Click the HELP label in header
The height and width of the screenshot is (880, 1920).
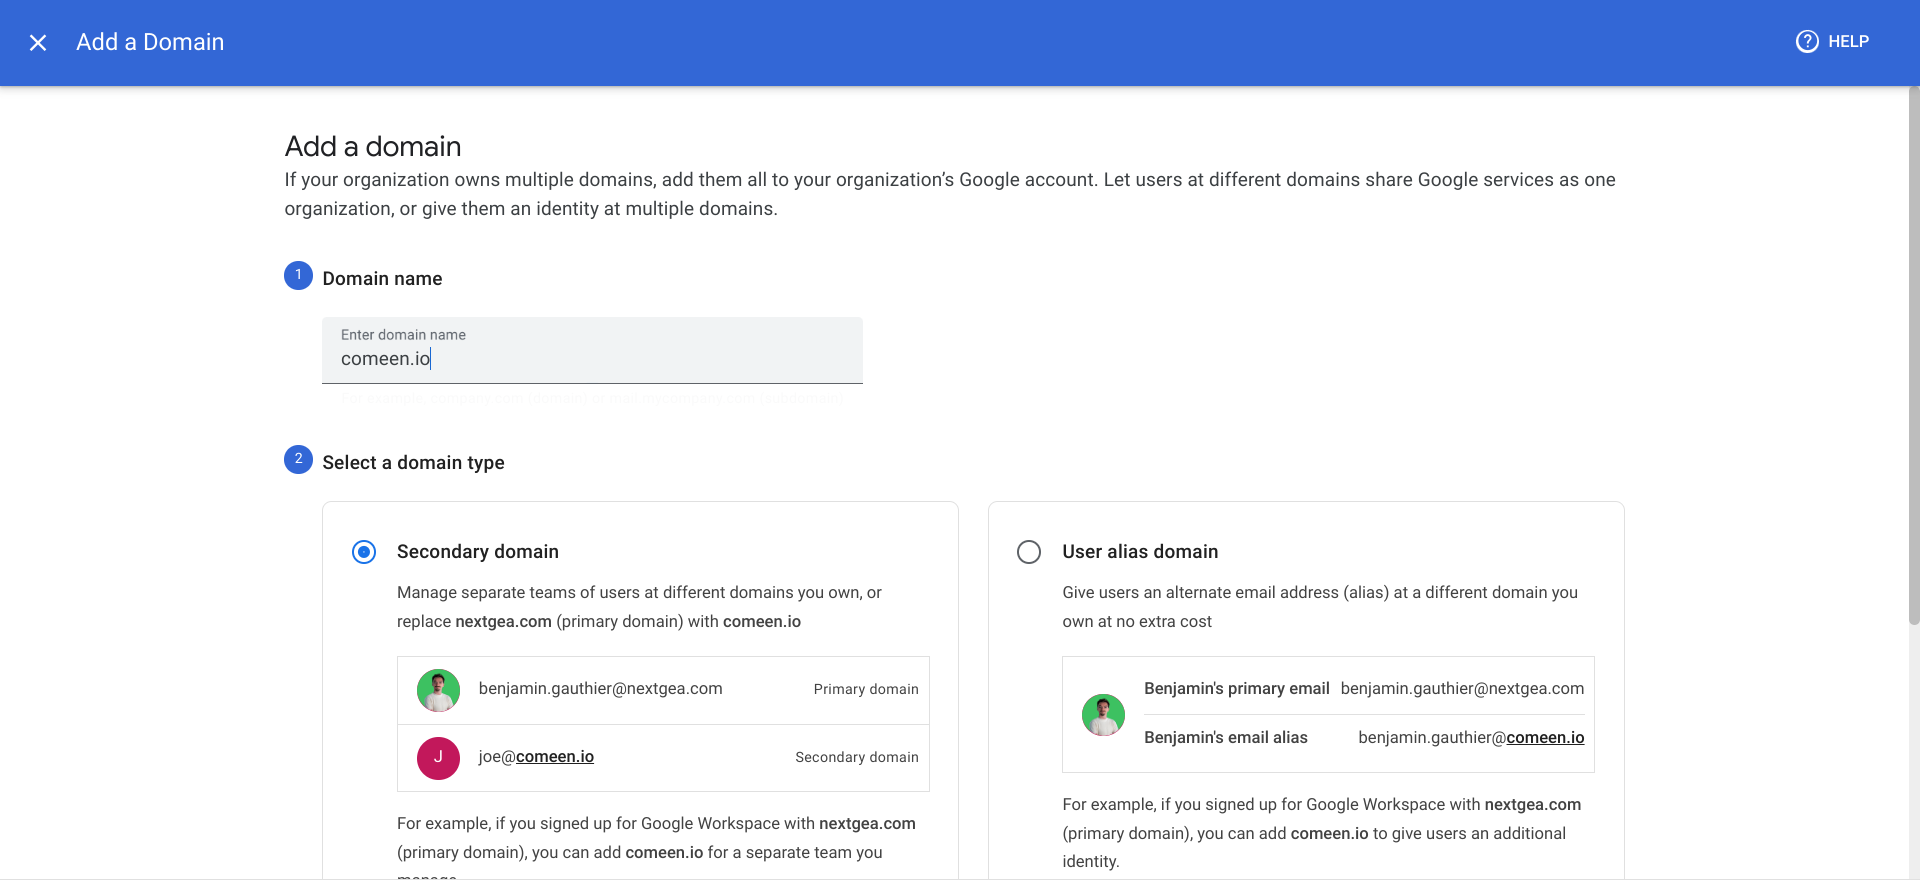tap(1848, 41)
